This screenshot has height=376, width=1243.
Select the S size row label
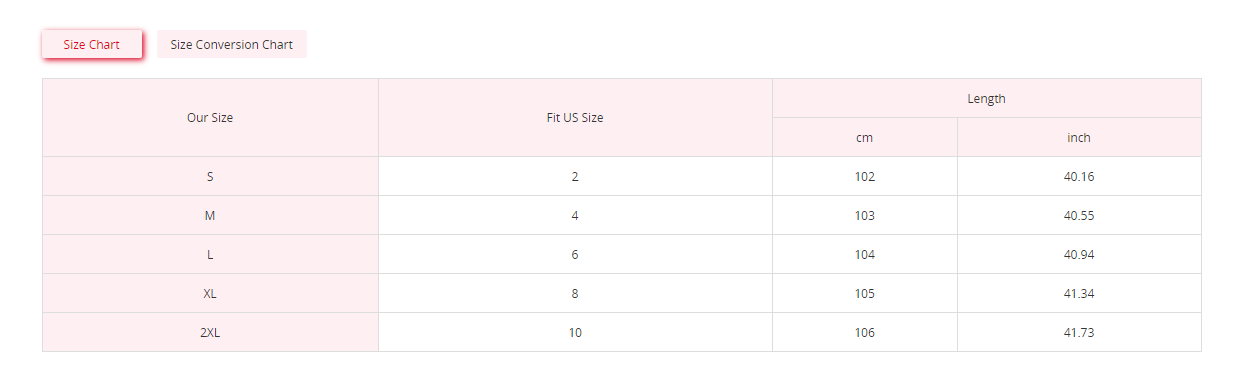point(210,176)
